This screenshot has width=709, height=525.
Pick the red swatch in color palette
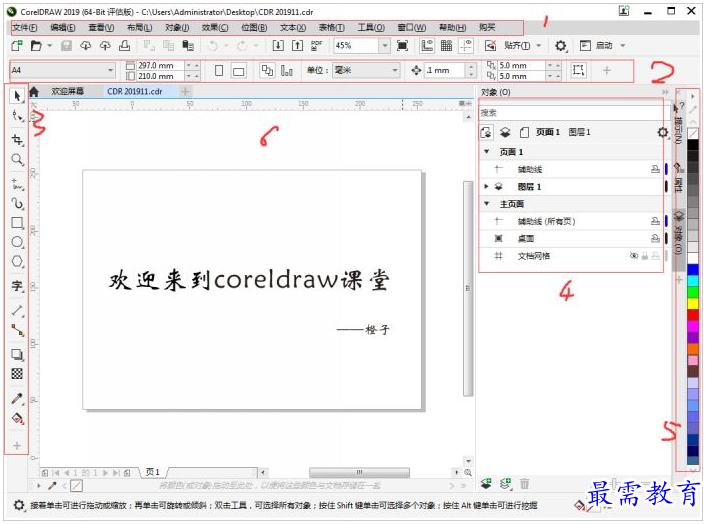(x=692, y=315)
